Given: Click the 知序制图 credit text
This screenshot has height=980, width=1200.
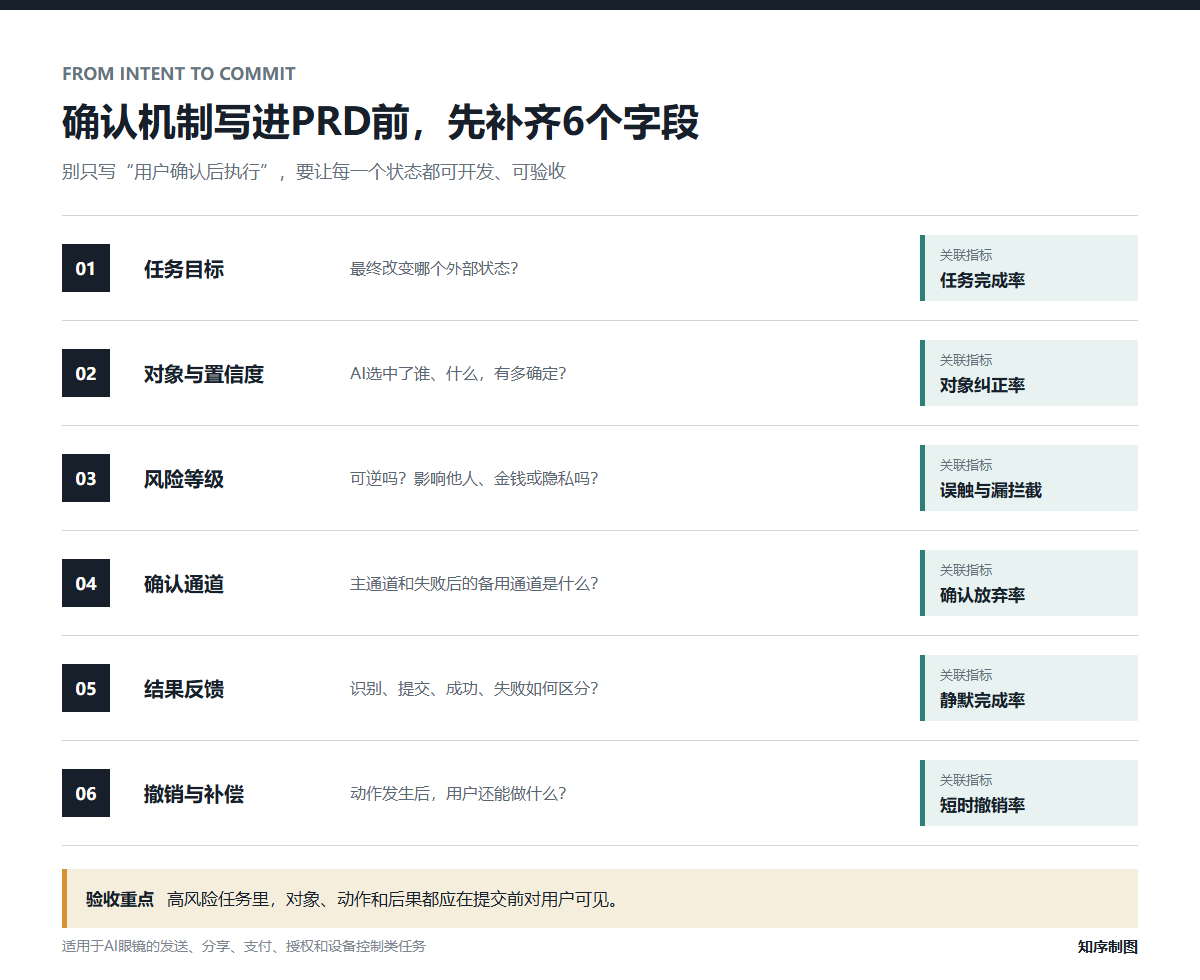Looking at the screenshot, I should coord(1108,947).
